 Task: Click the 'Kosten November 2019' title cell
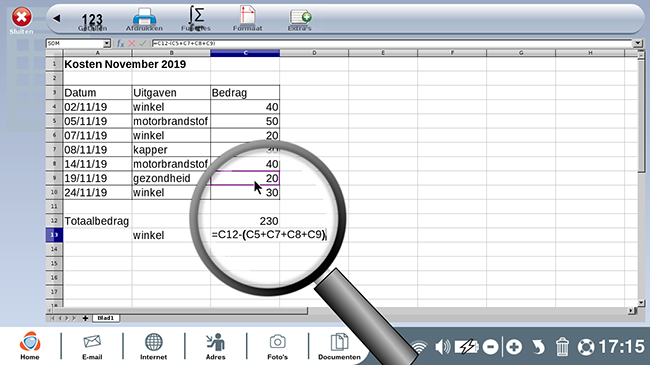[125, 64]
